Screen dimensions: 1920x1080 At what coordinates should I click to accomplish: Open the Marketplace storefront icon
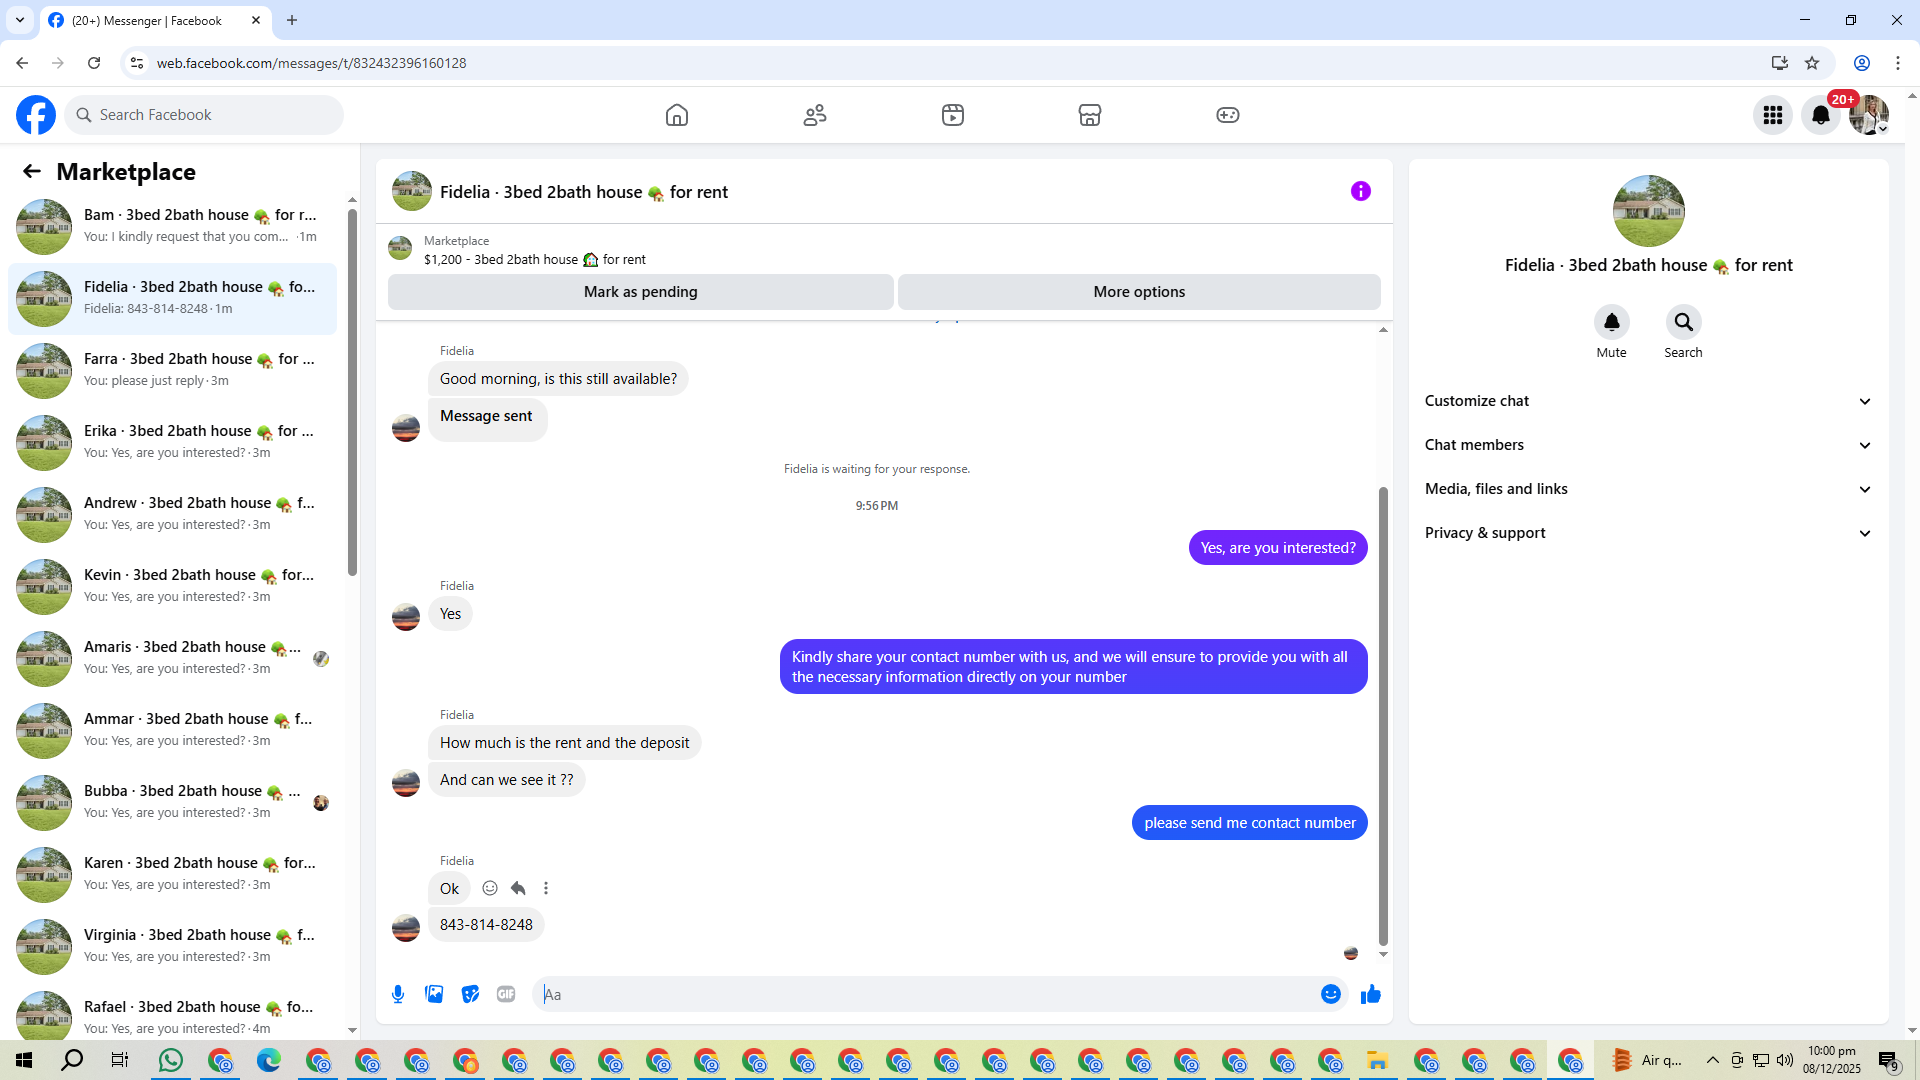point(1090,115)
